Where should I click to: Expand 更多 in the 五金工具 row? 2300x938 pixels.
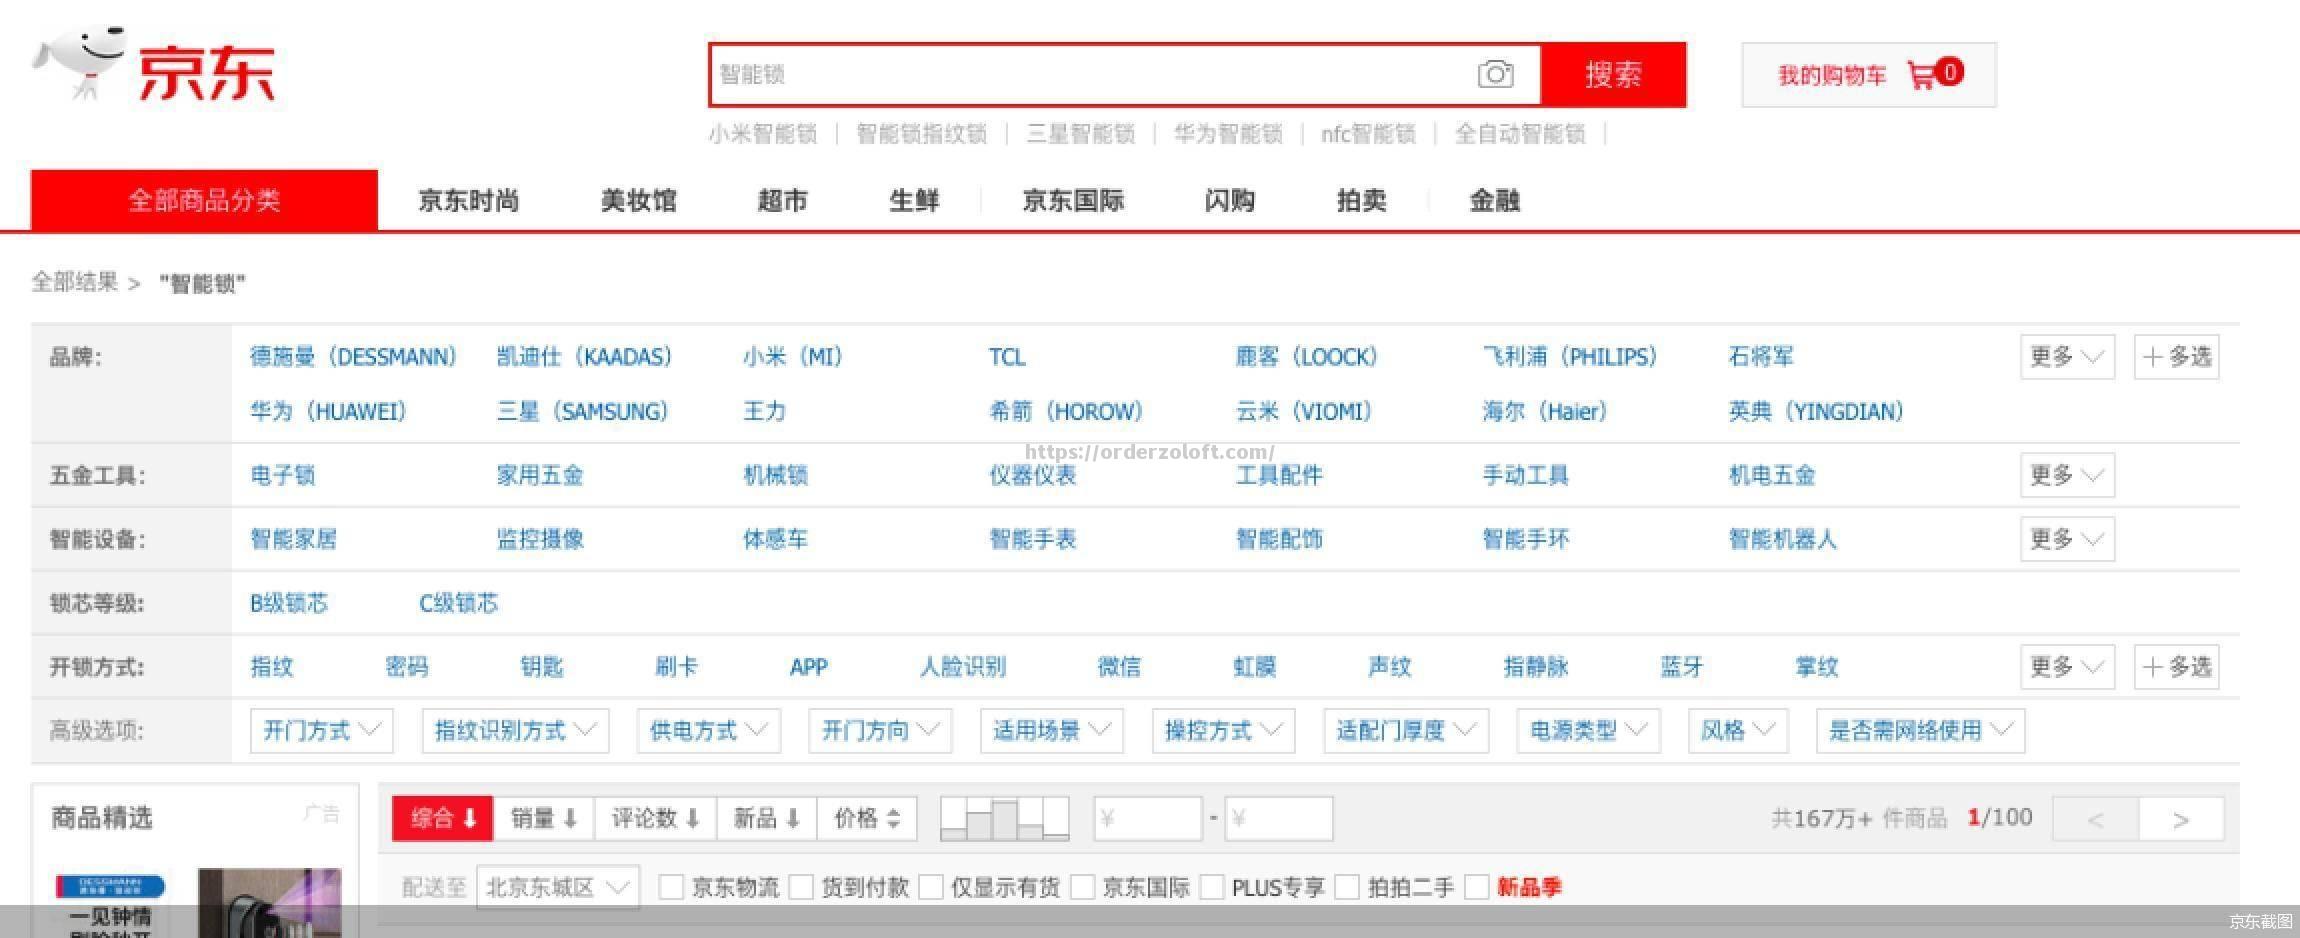tap(2067, 475)
